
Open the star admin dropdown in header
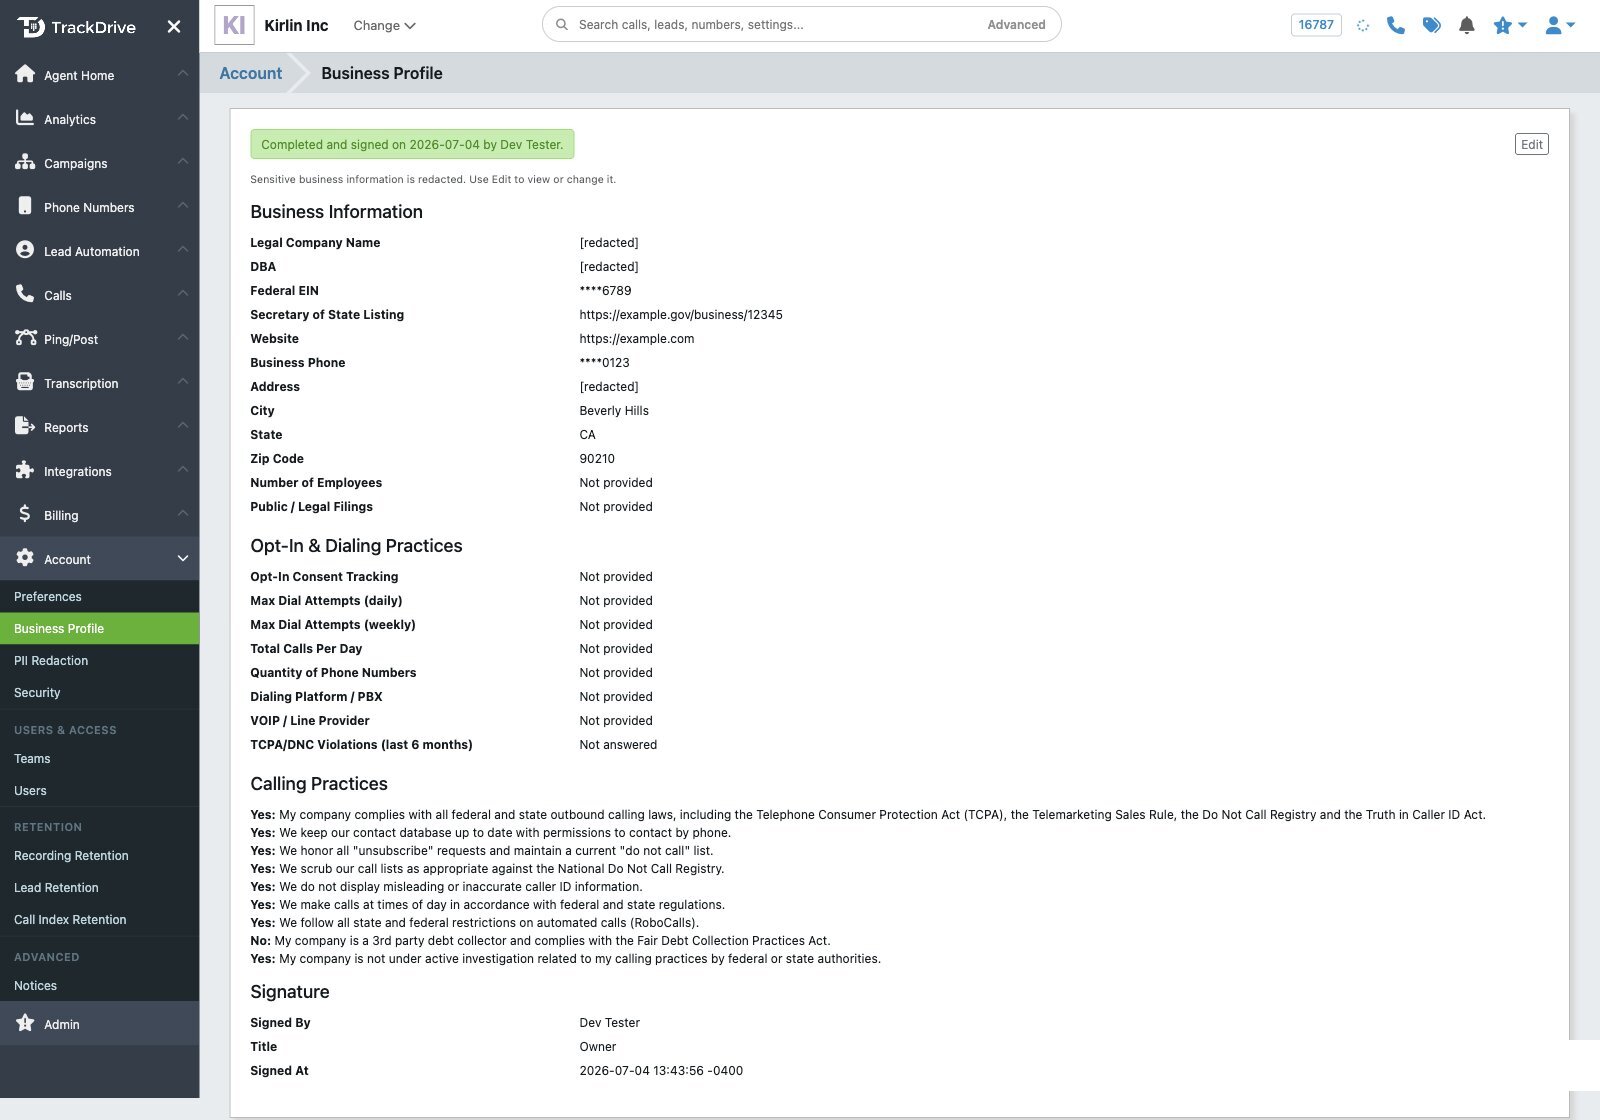1509,25
